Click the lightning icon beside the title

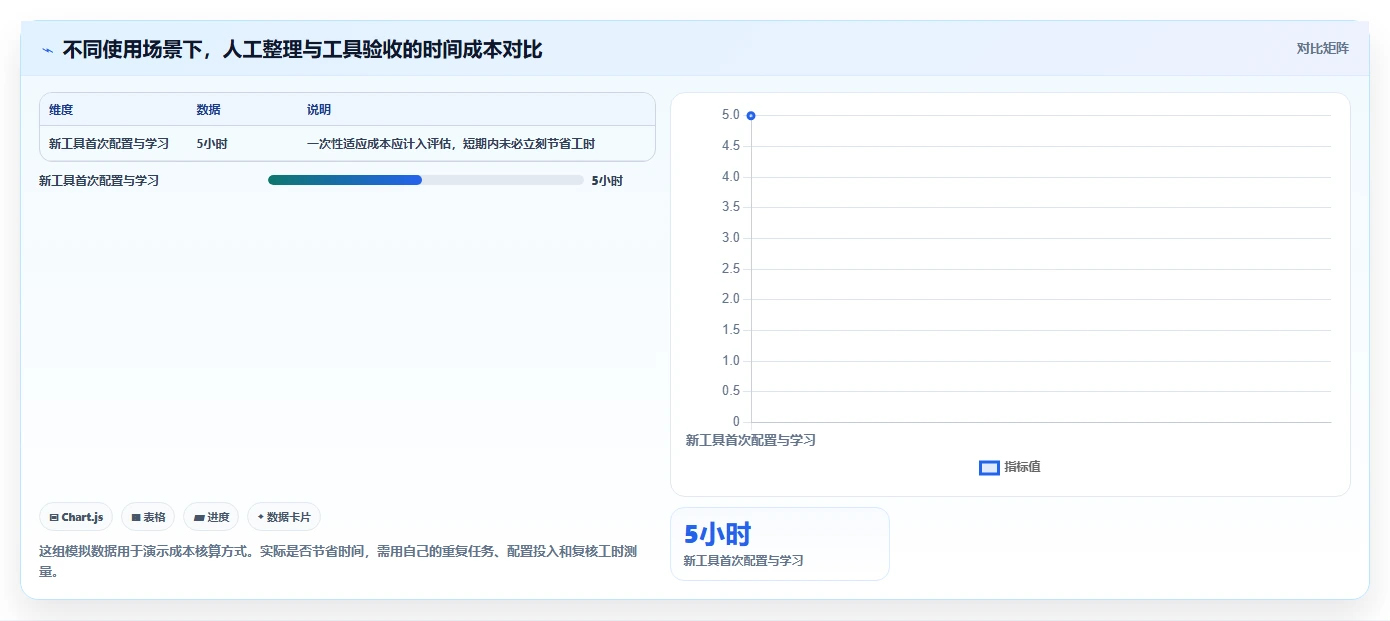point(48,50)
